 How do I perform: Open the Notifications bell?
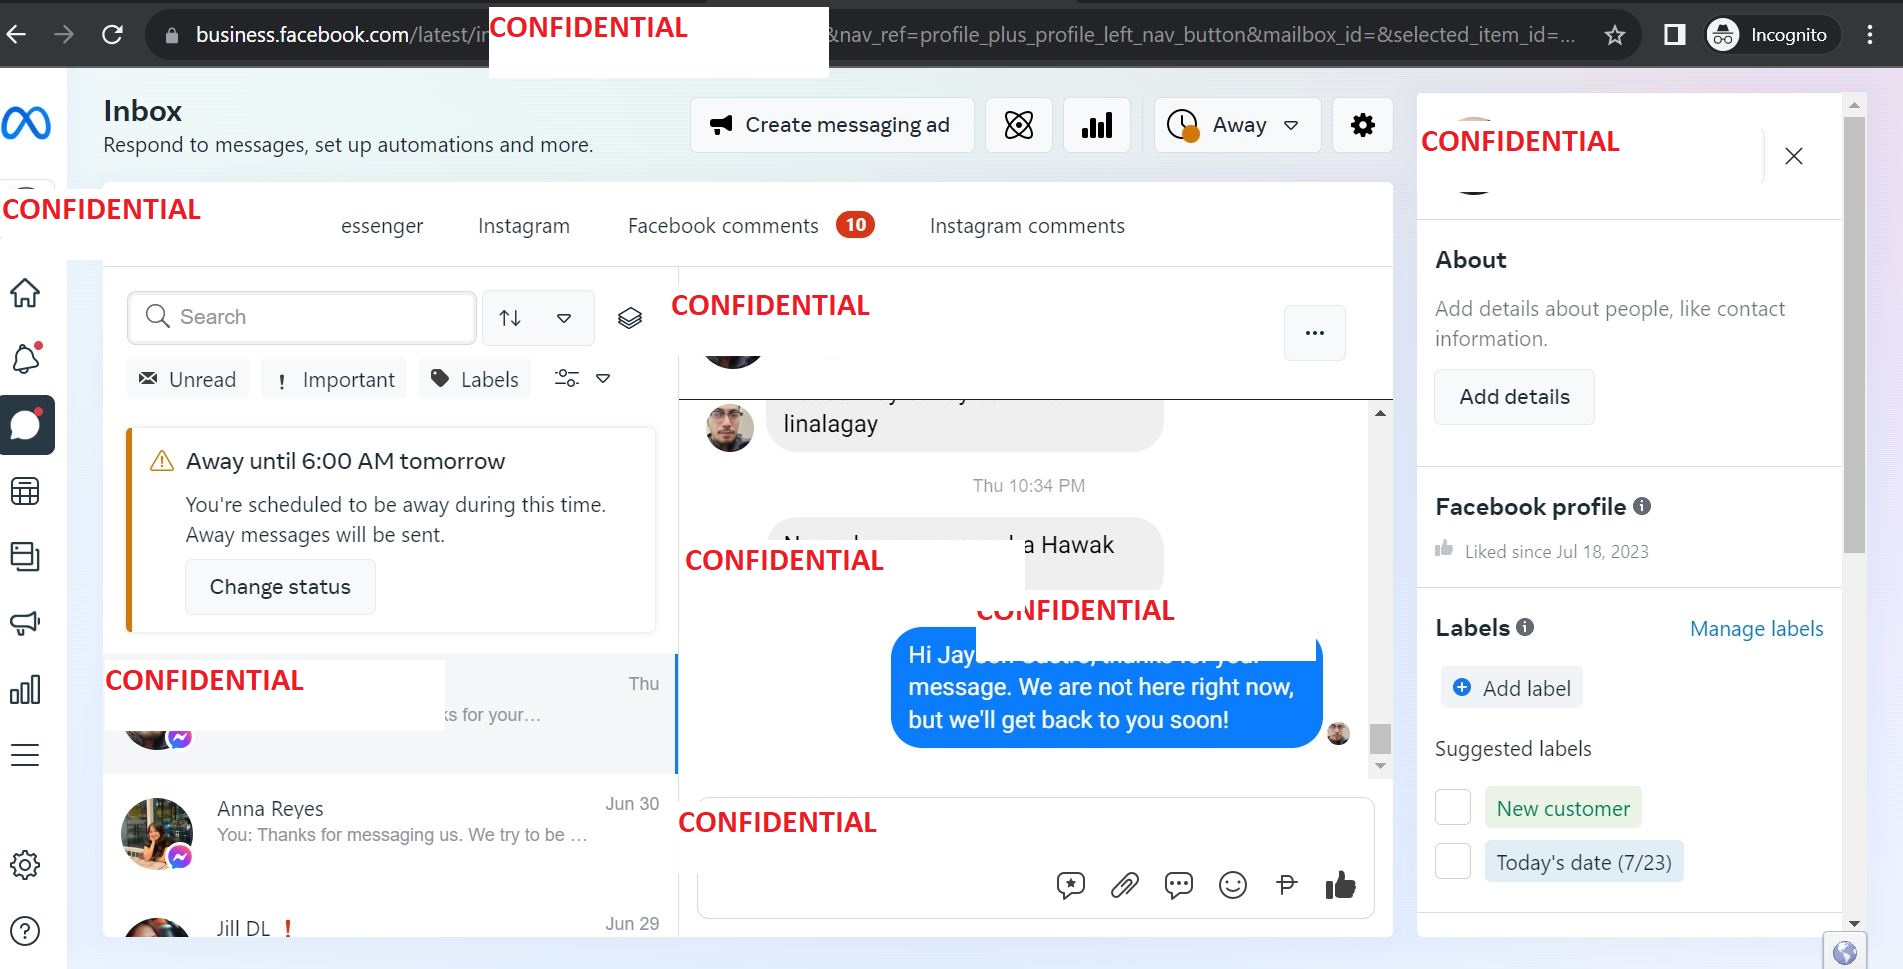click(x=26, y=358)
